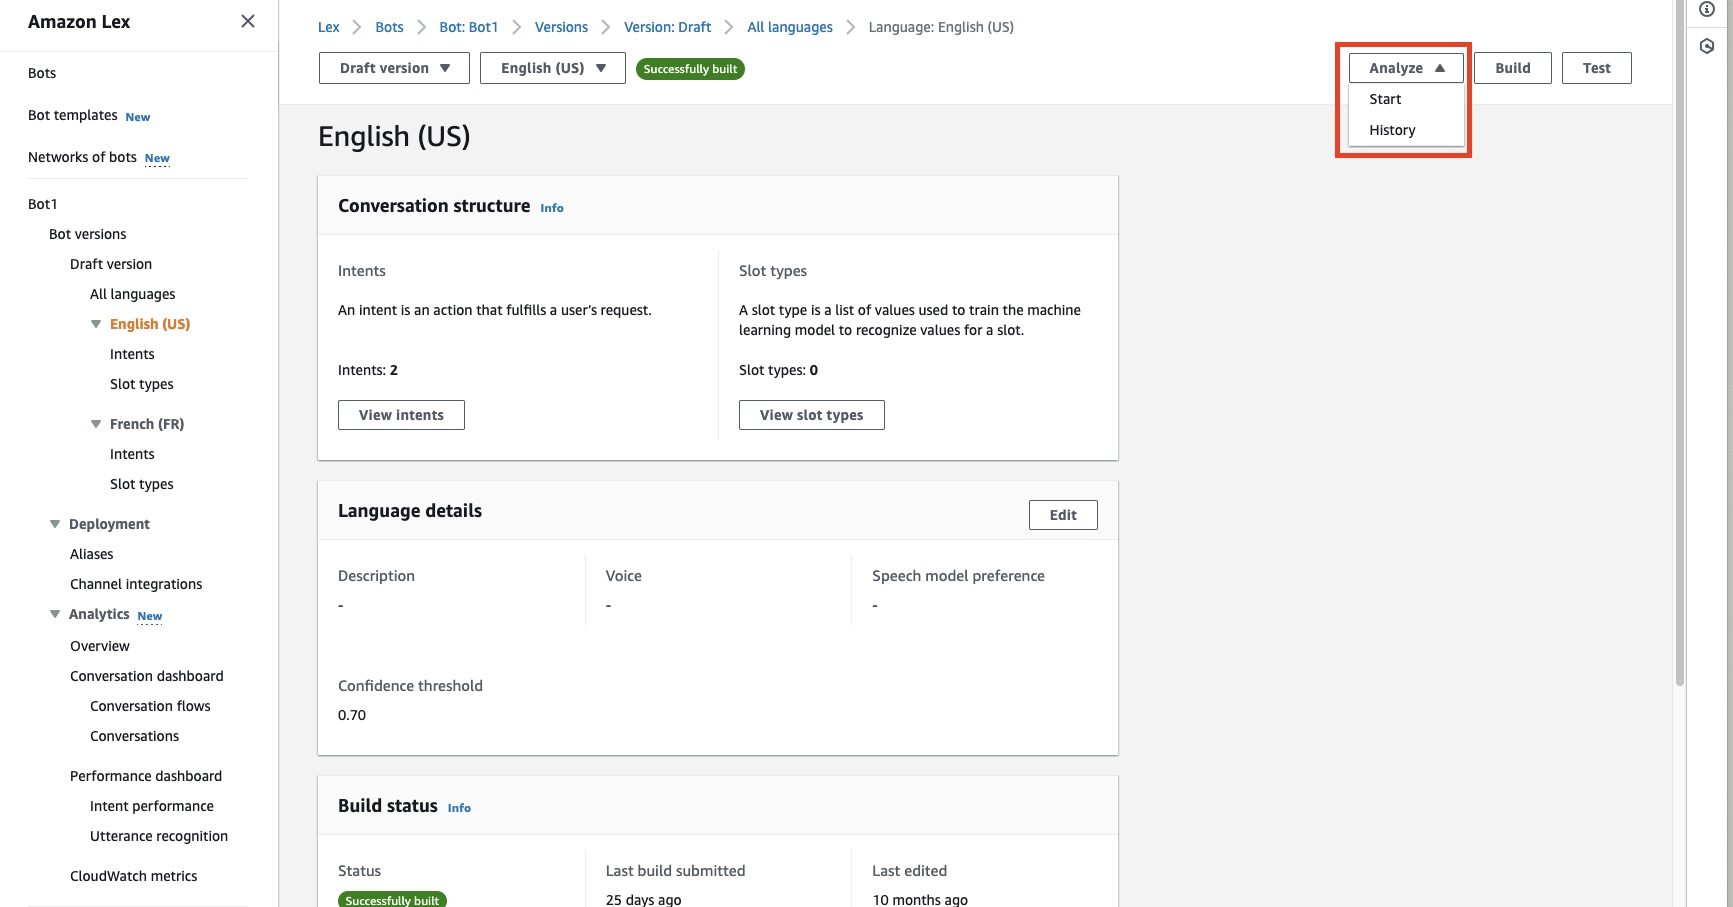Collapse the Analyze menu with its arrow

tap(1440, 67)
